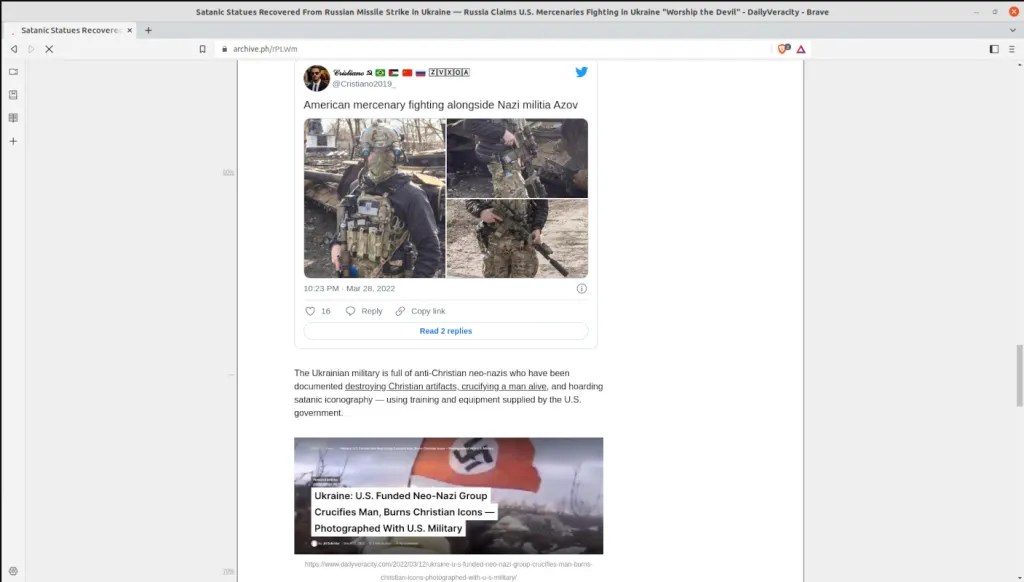The width and height of the screenshot is (1024, 582).
Task: Open sidebar settings gear at bottom left
Action: pyautogui.click(x=13, y=571)
